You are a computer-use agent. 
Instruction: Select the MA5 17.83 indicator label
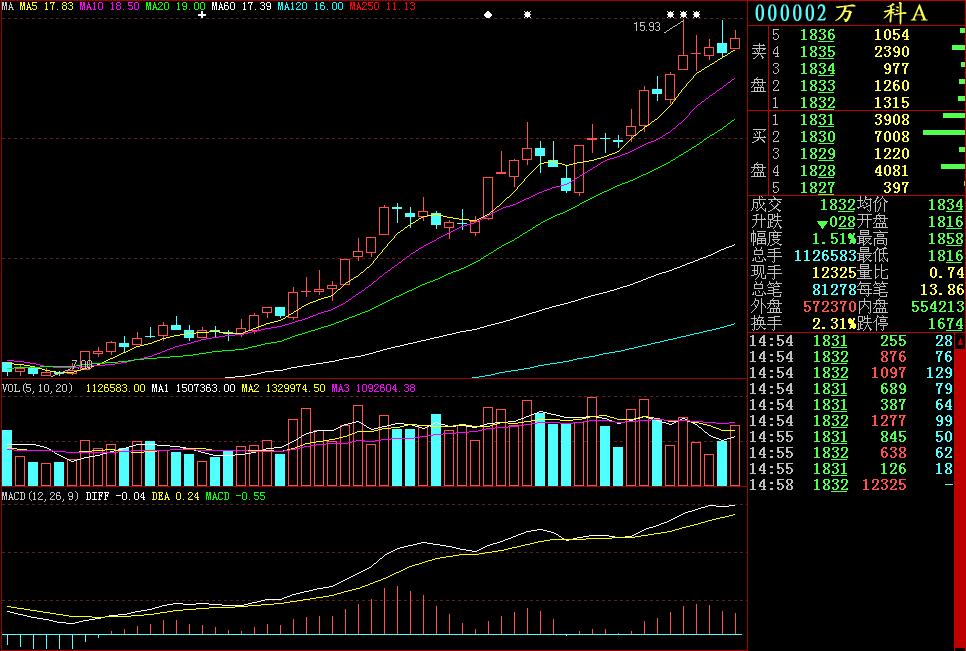pyautogui.click(x=46, y=6)
